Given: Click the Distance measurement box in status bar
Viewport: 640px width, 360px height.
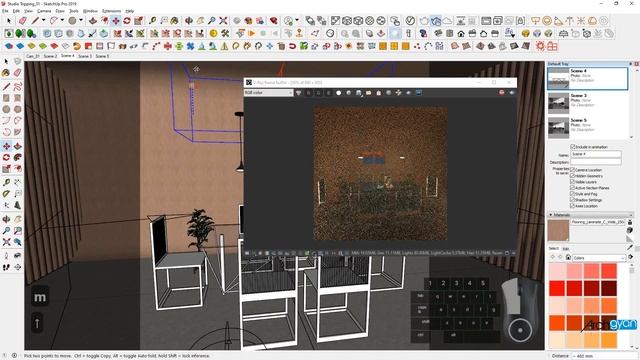Looking at the screenshot, I should tap(605, 356).
